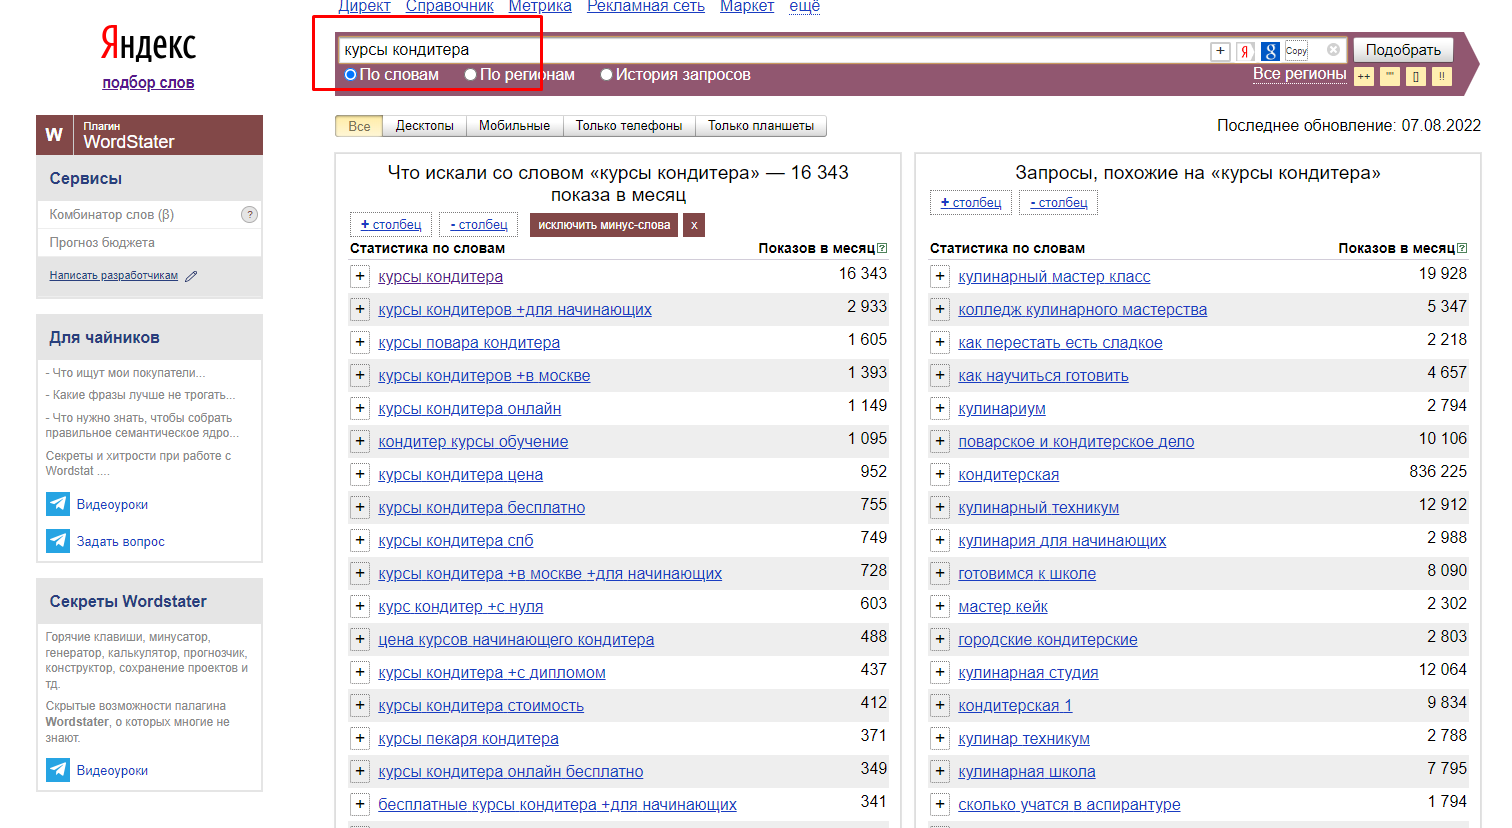Image resolution: width=1512 pixels, height=828 pixels.
Task: Click the dark red x button beside исключить минус-слова
Action: click(695, 225)
